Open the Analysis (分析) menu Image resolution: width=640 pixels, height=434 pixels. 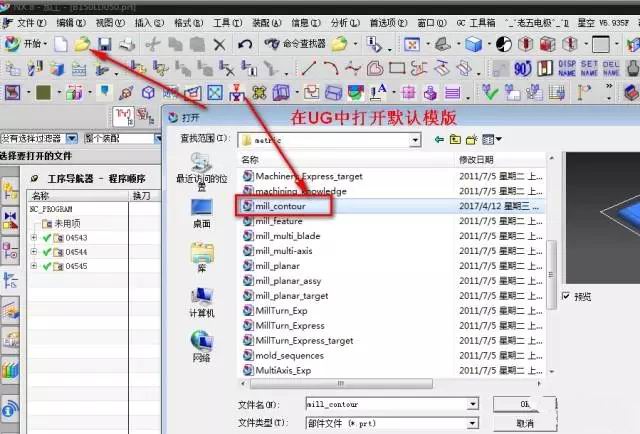point(345,23)
